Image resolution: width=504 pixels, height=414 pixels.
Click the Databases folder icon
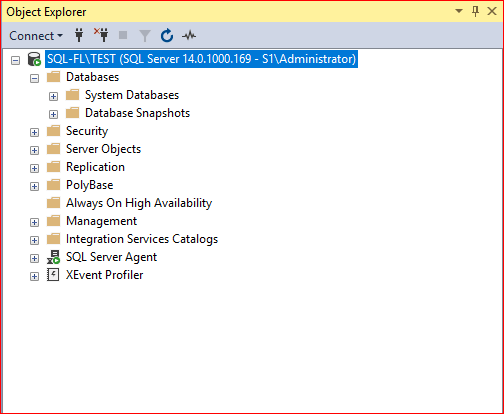pyautogui.click(x=53, y=77)
